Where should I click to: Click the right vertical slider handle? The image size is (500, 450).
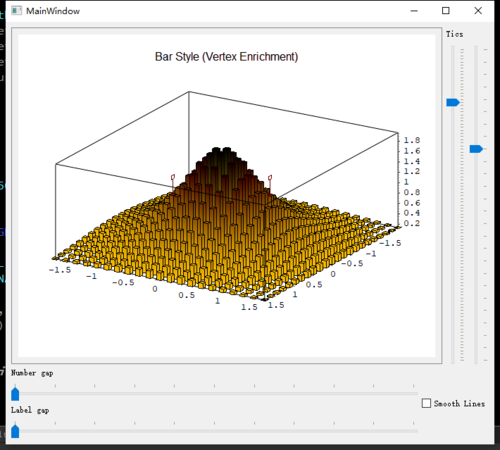click(476, 149)
